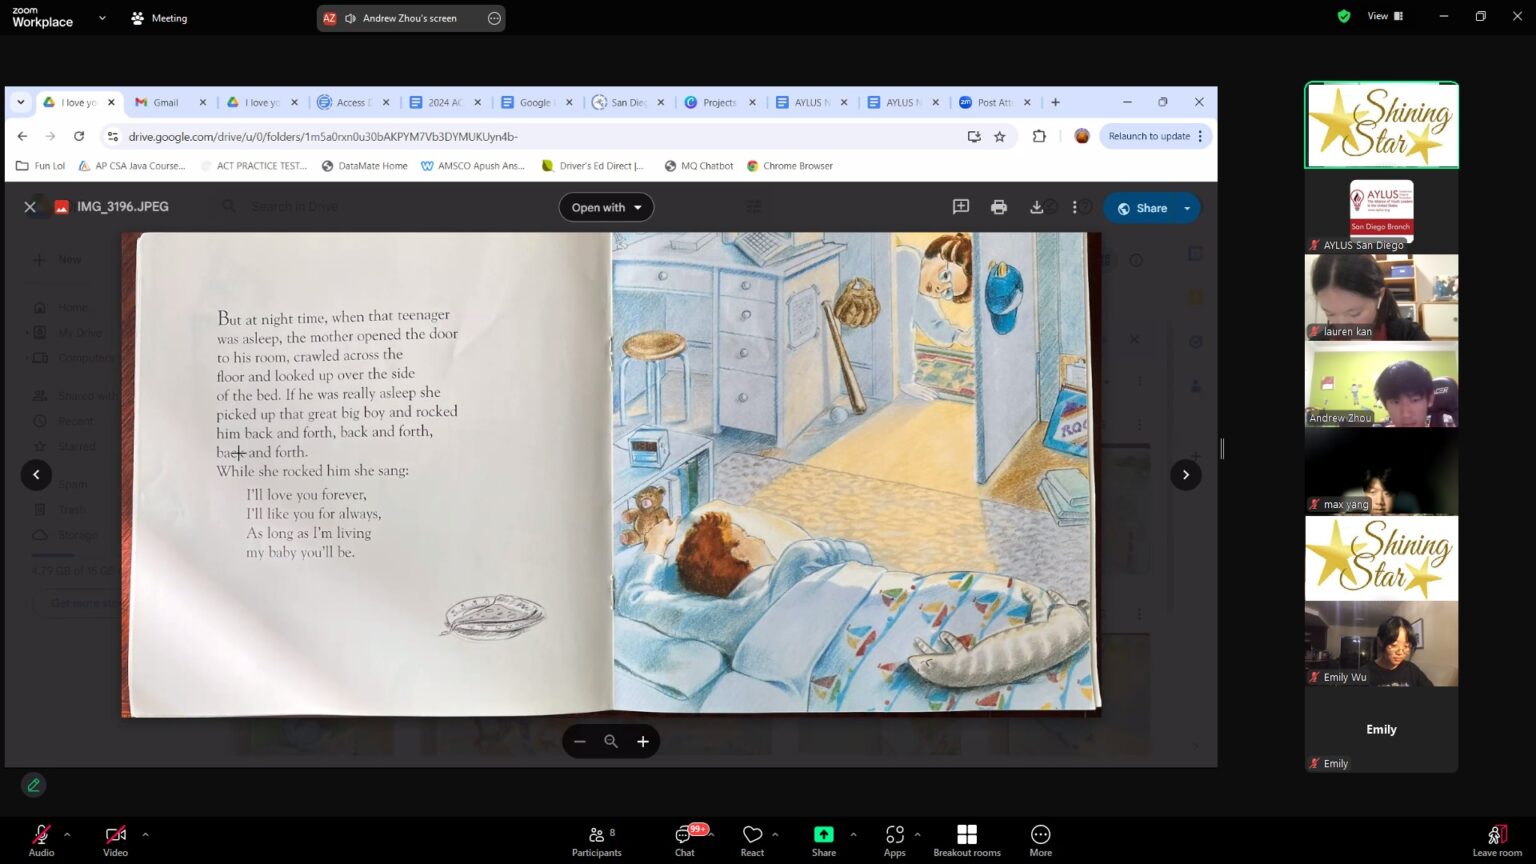The width and height of the screenshot is (1536, 864).
Task: Open the Chat panel
Action: [685, 840]
